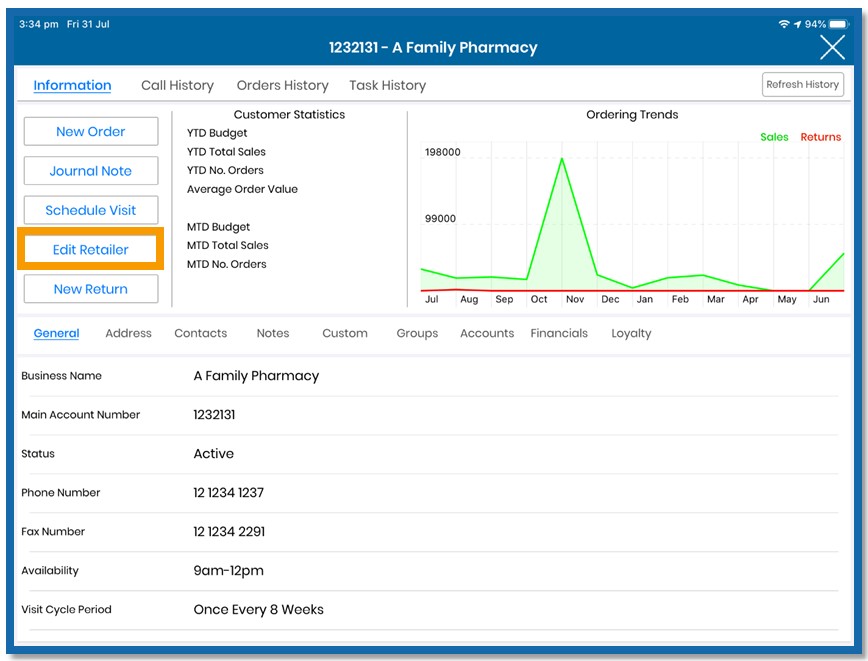Select the YTD Budget label

coord(217,133)
